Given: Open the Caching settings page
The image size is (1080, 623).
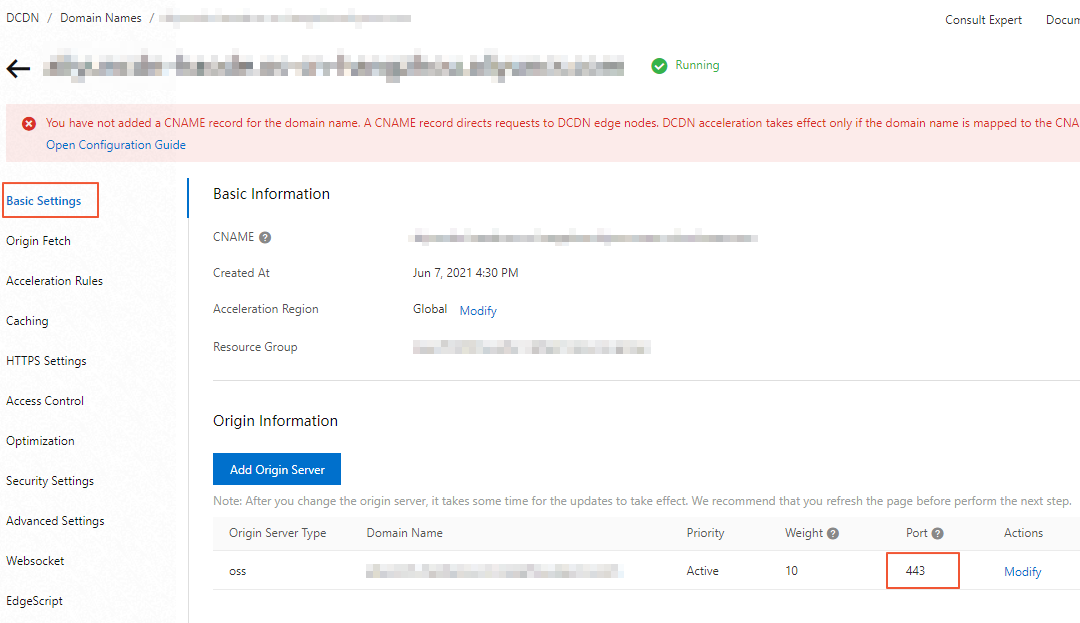Looking at the screenshot, I should (x=27, y=320).
